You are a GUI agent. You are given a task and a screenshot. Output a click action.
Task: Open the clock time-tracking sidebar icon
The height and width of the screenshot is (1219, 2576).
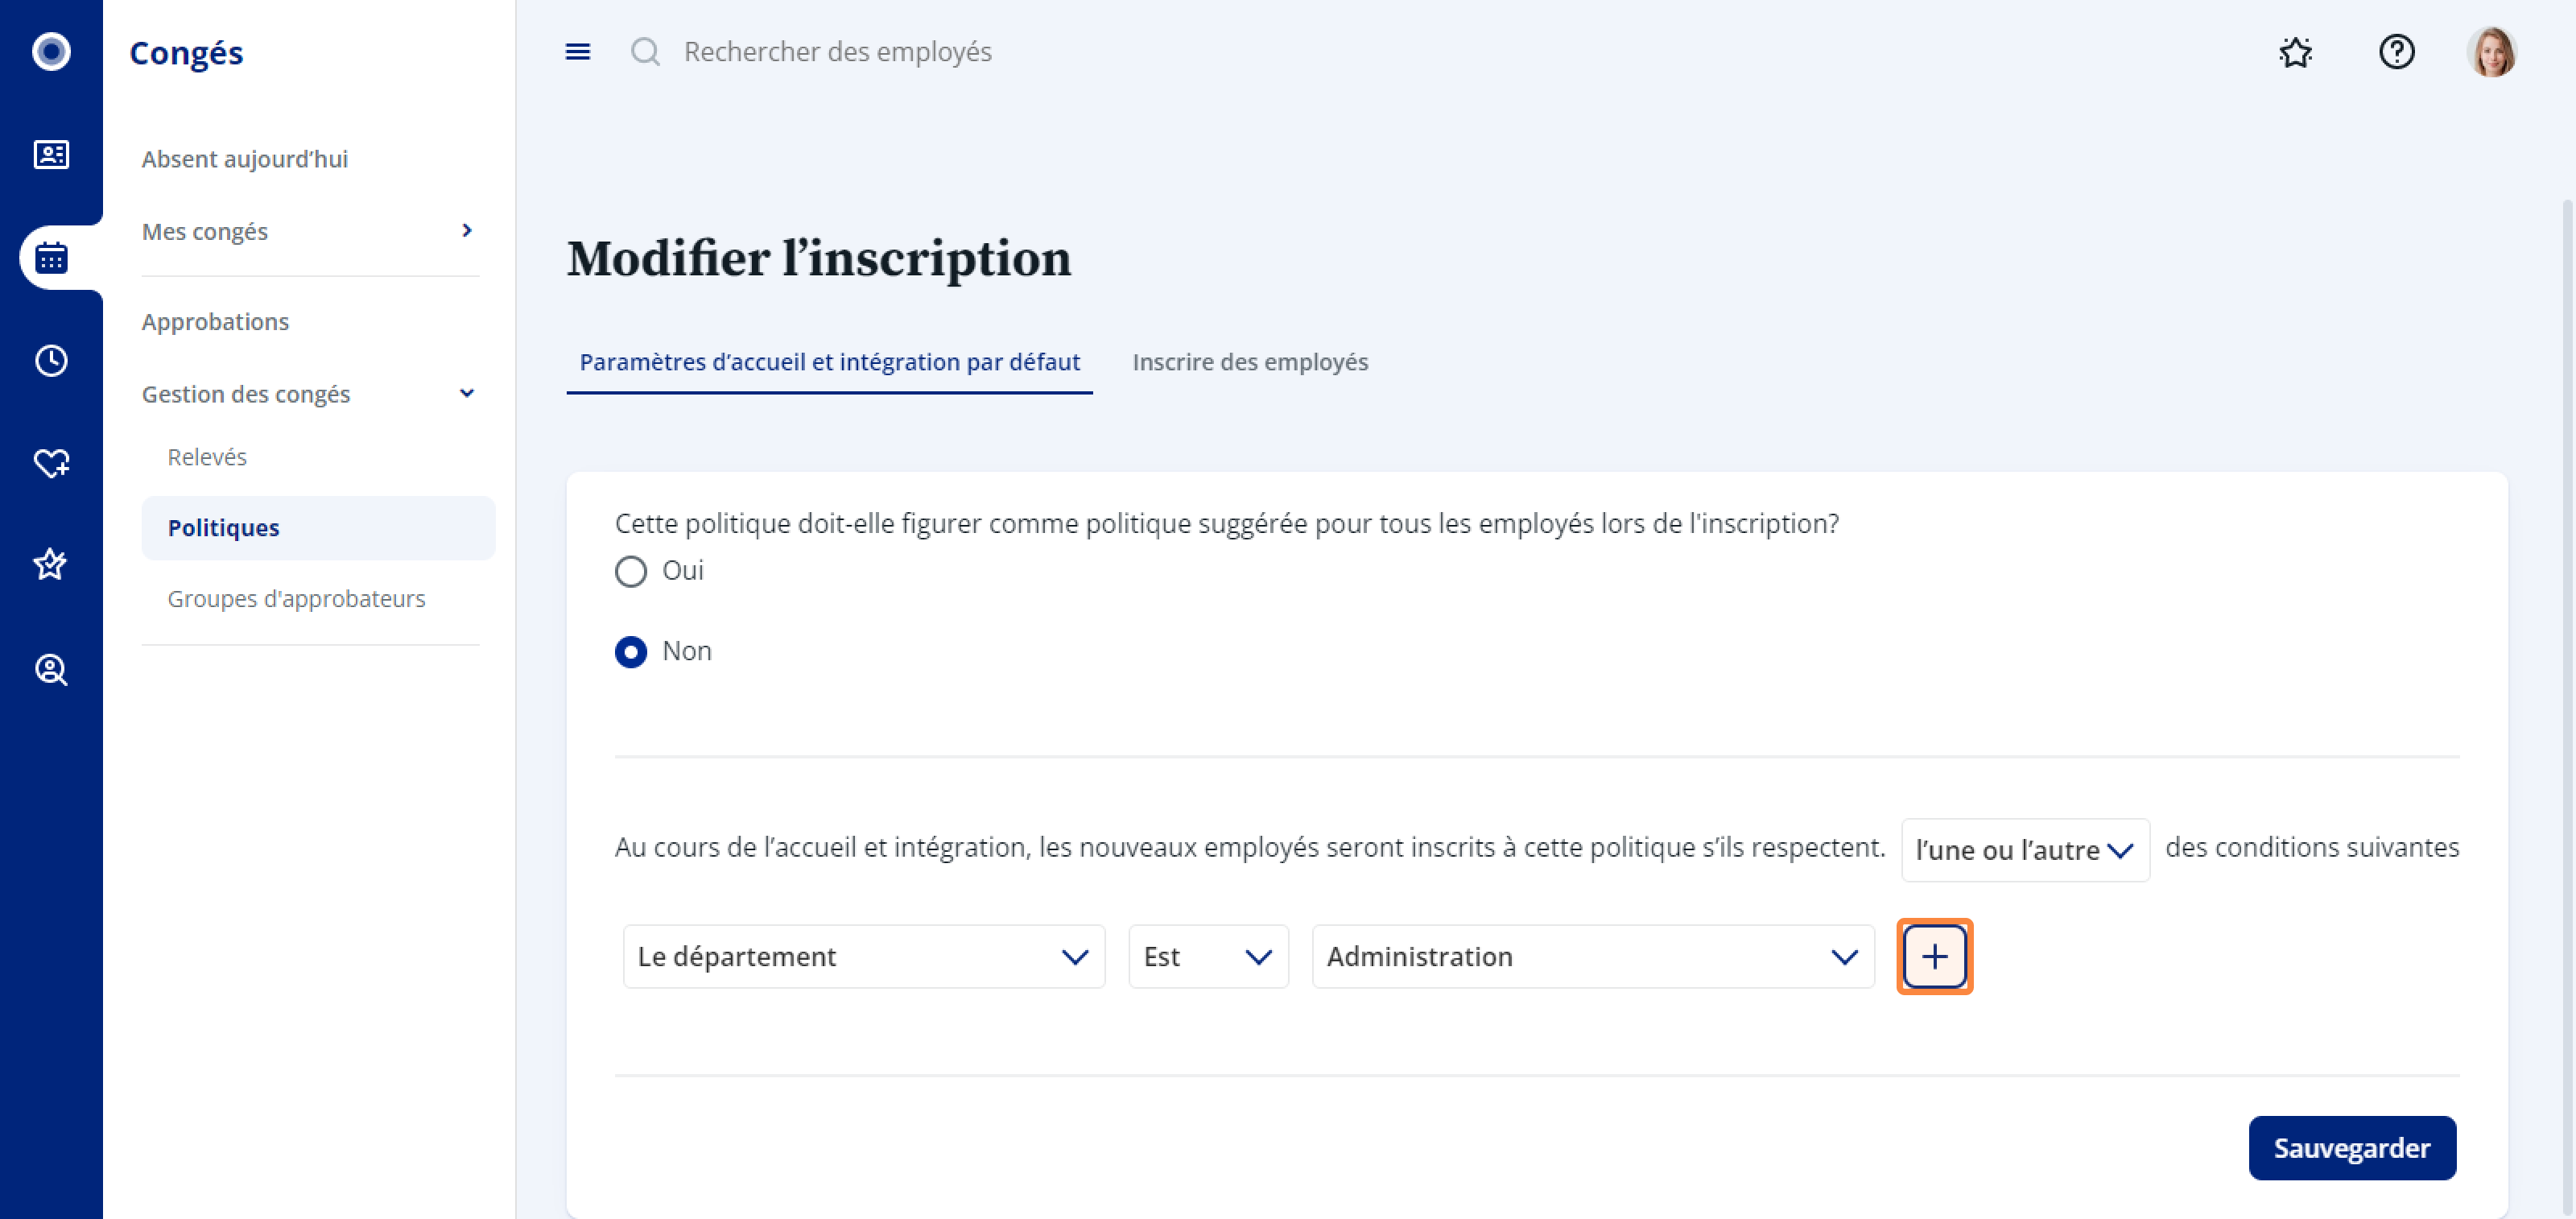[51, 360]
